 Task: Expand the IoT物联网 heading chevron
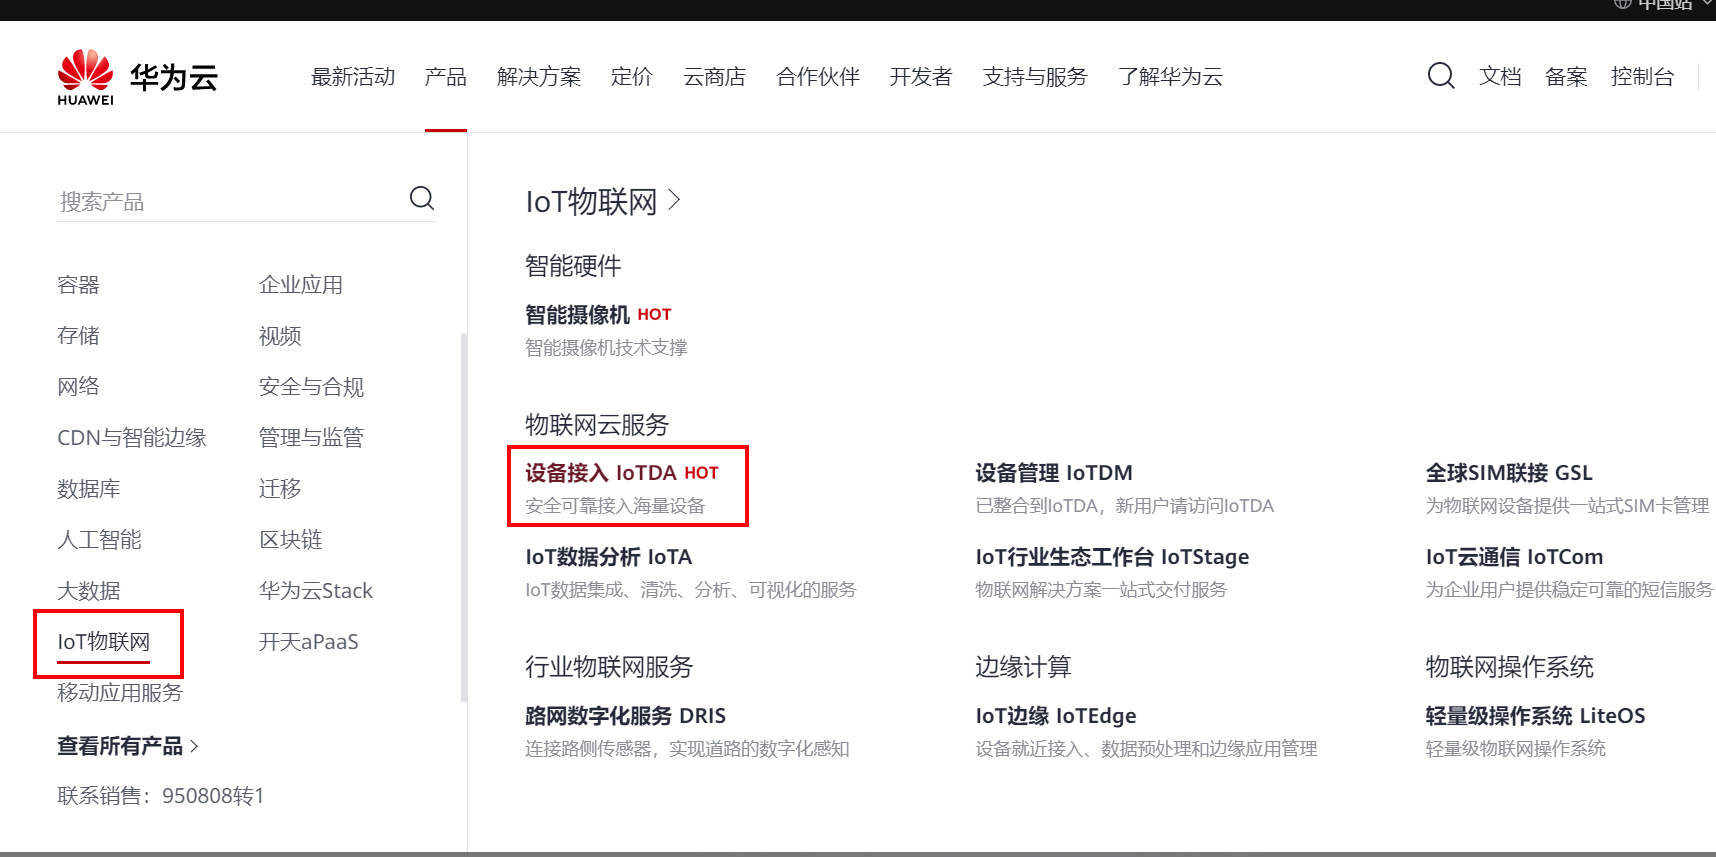[675, 201]
